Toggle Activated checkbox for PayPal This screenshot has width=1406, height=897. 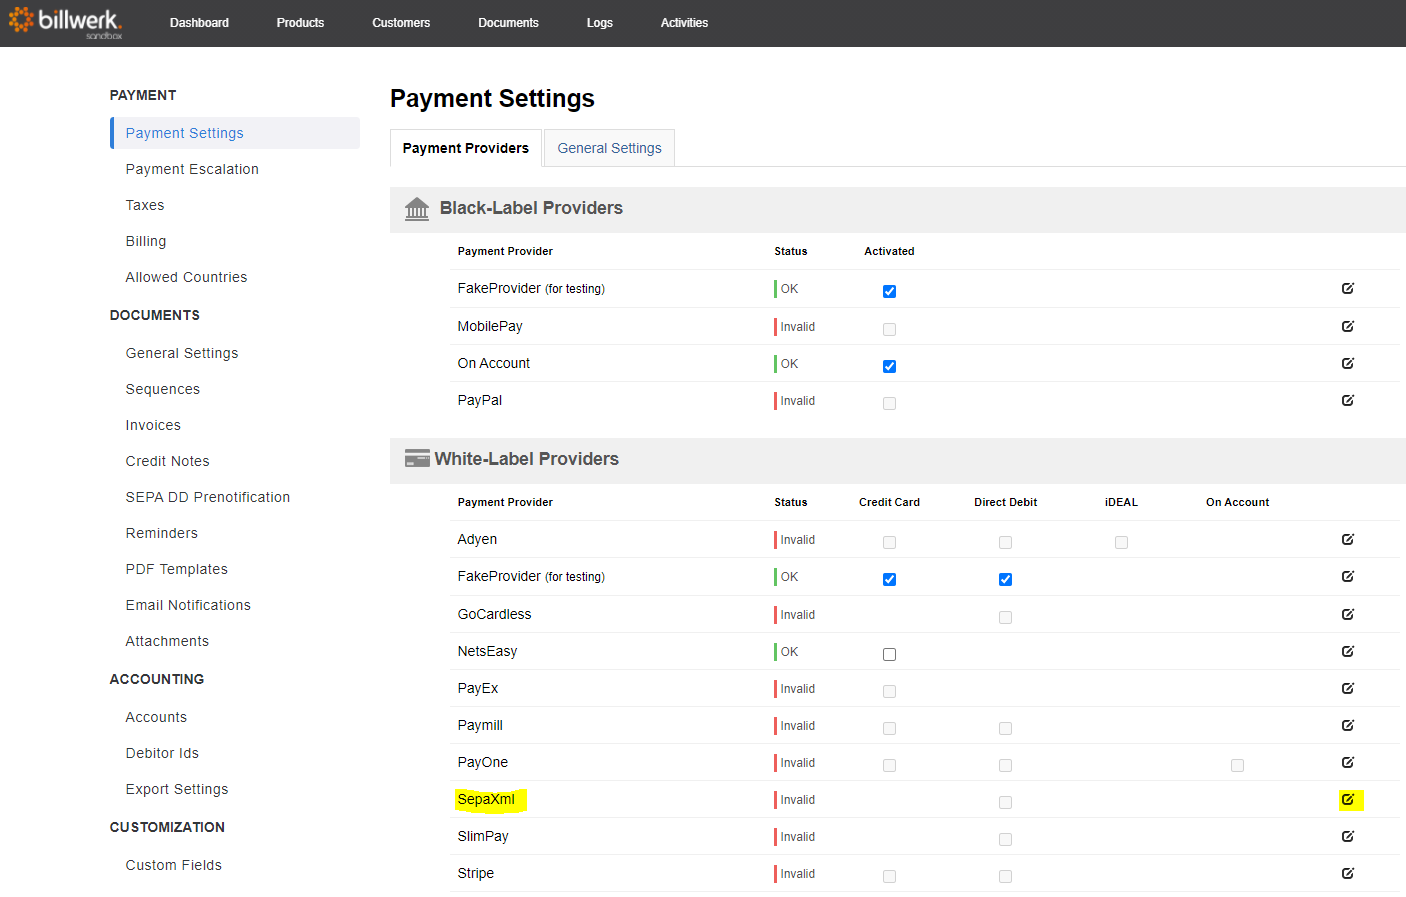[889, 403]
